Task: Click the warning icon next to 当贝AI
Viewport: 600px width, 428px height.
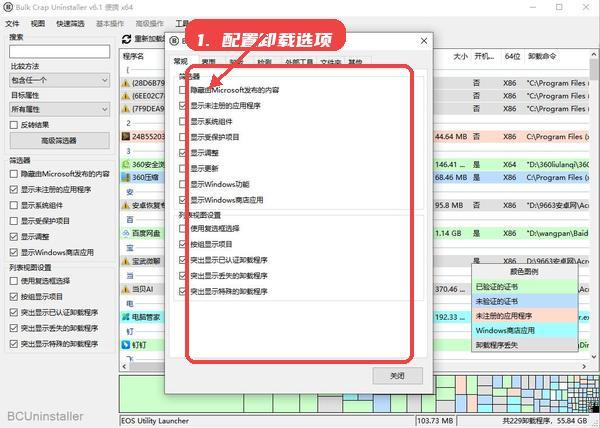Action: click(x=126, y=290)
